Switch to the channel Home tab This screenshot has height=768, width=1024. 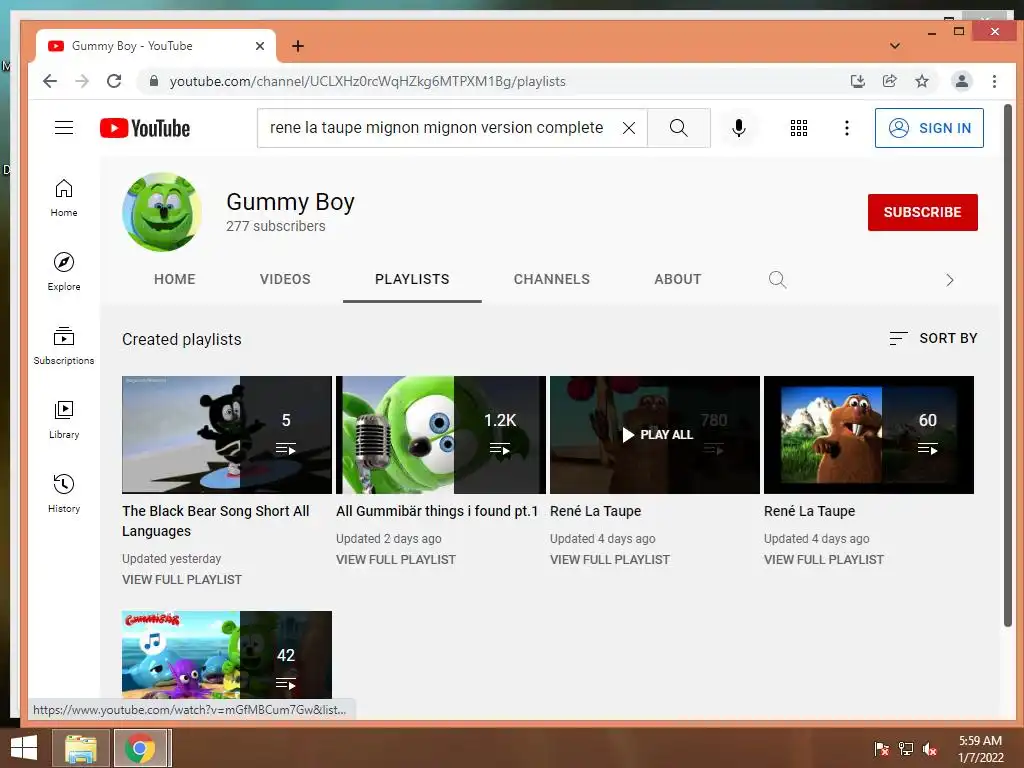pos(174,280)
